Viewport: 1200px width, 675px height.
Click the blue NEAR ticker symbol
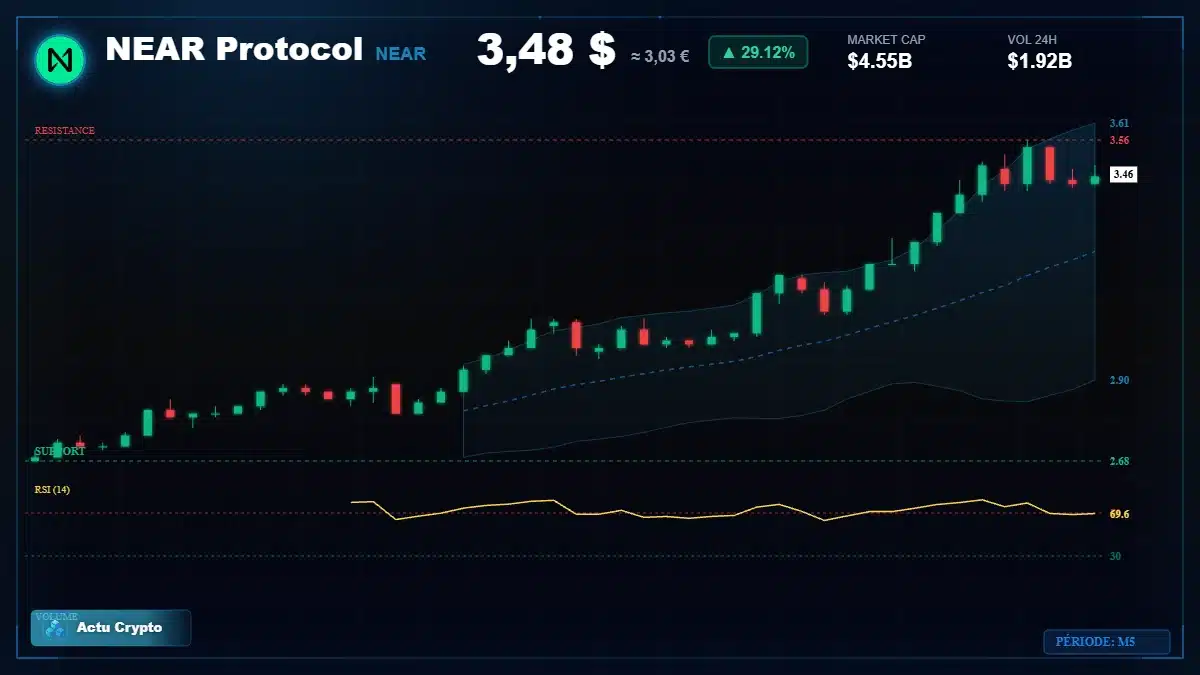pyautogui.click(x=400, y=54)
